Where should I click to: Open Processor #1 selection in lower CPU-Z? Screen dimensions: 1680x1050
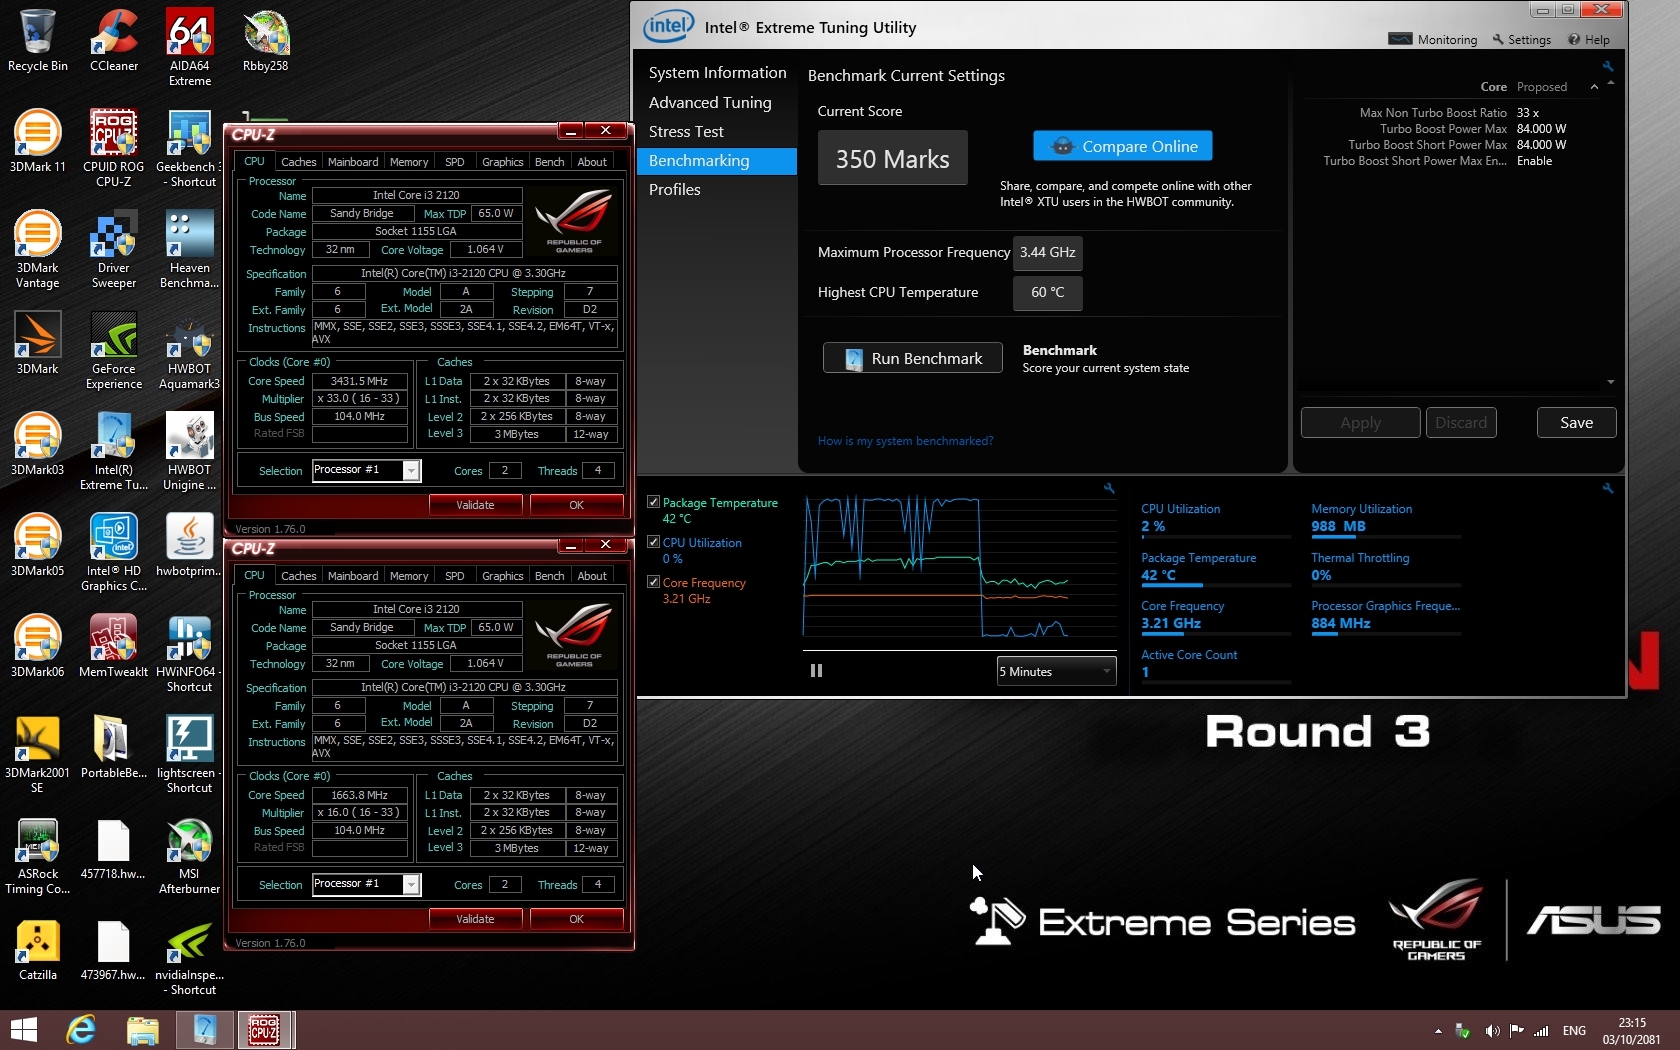[x=366, y=884]
